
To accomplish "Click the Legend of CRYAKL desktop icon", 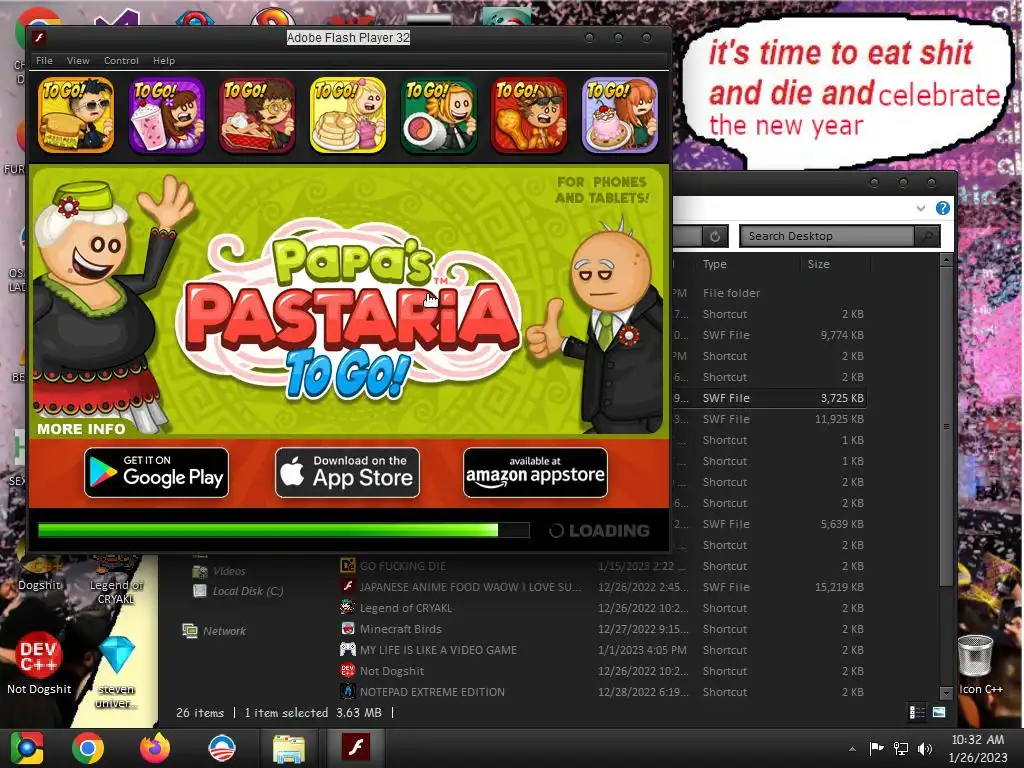I will pos(116,581).
